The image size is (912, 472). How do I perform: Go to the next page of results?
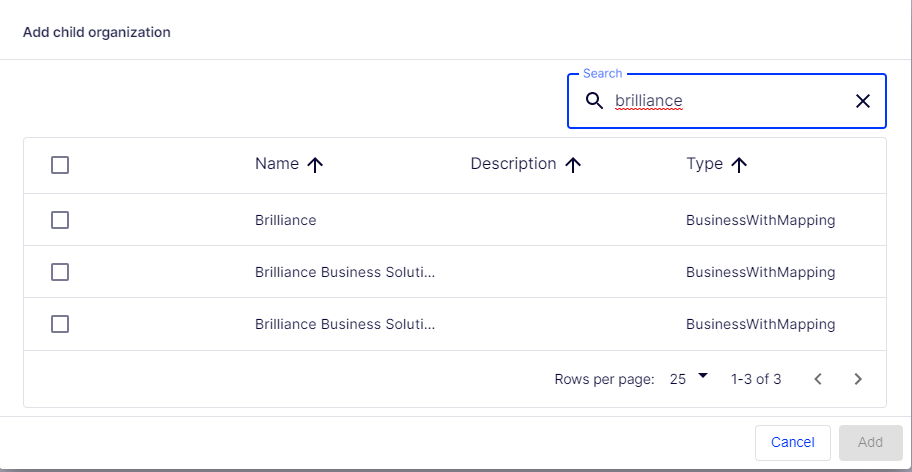click(x=857, y=379)
